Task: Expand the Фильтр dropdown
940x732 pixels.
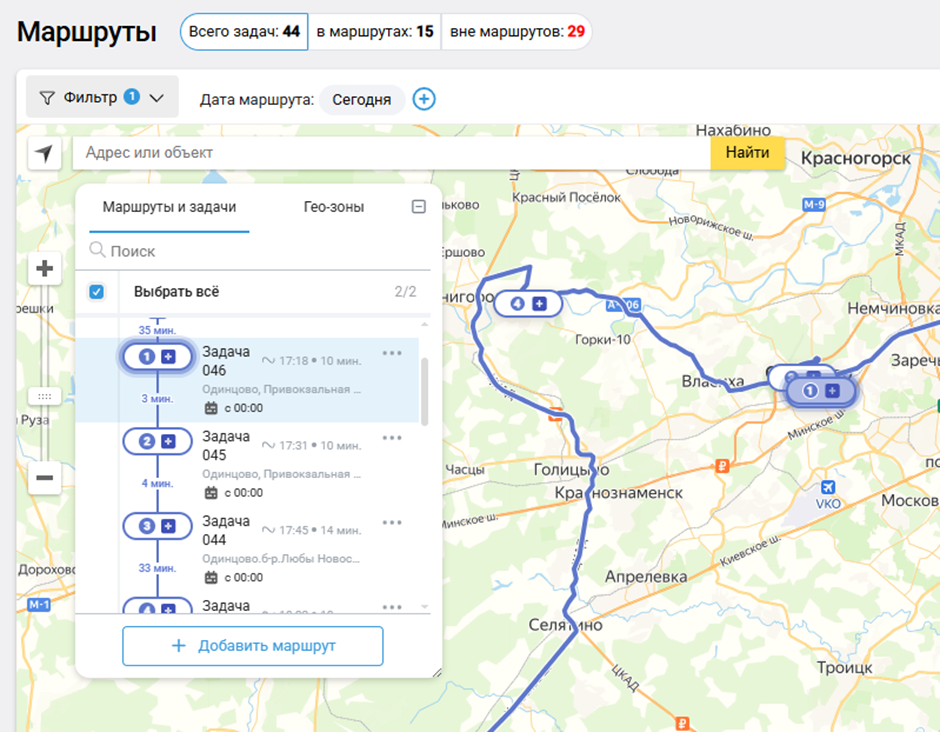Action: click(x=101, y=98)
